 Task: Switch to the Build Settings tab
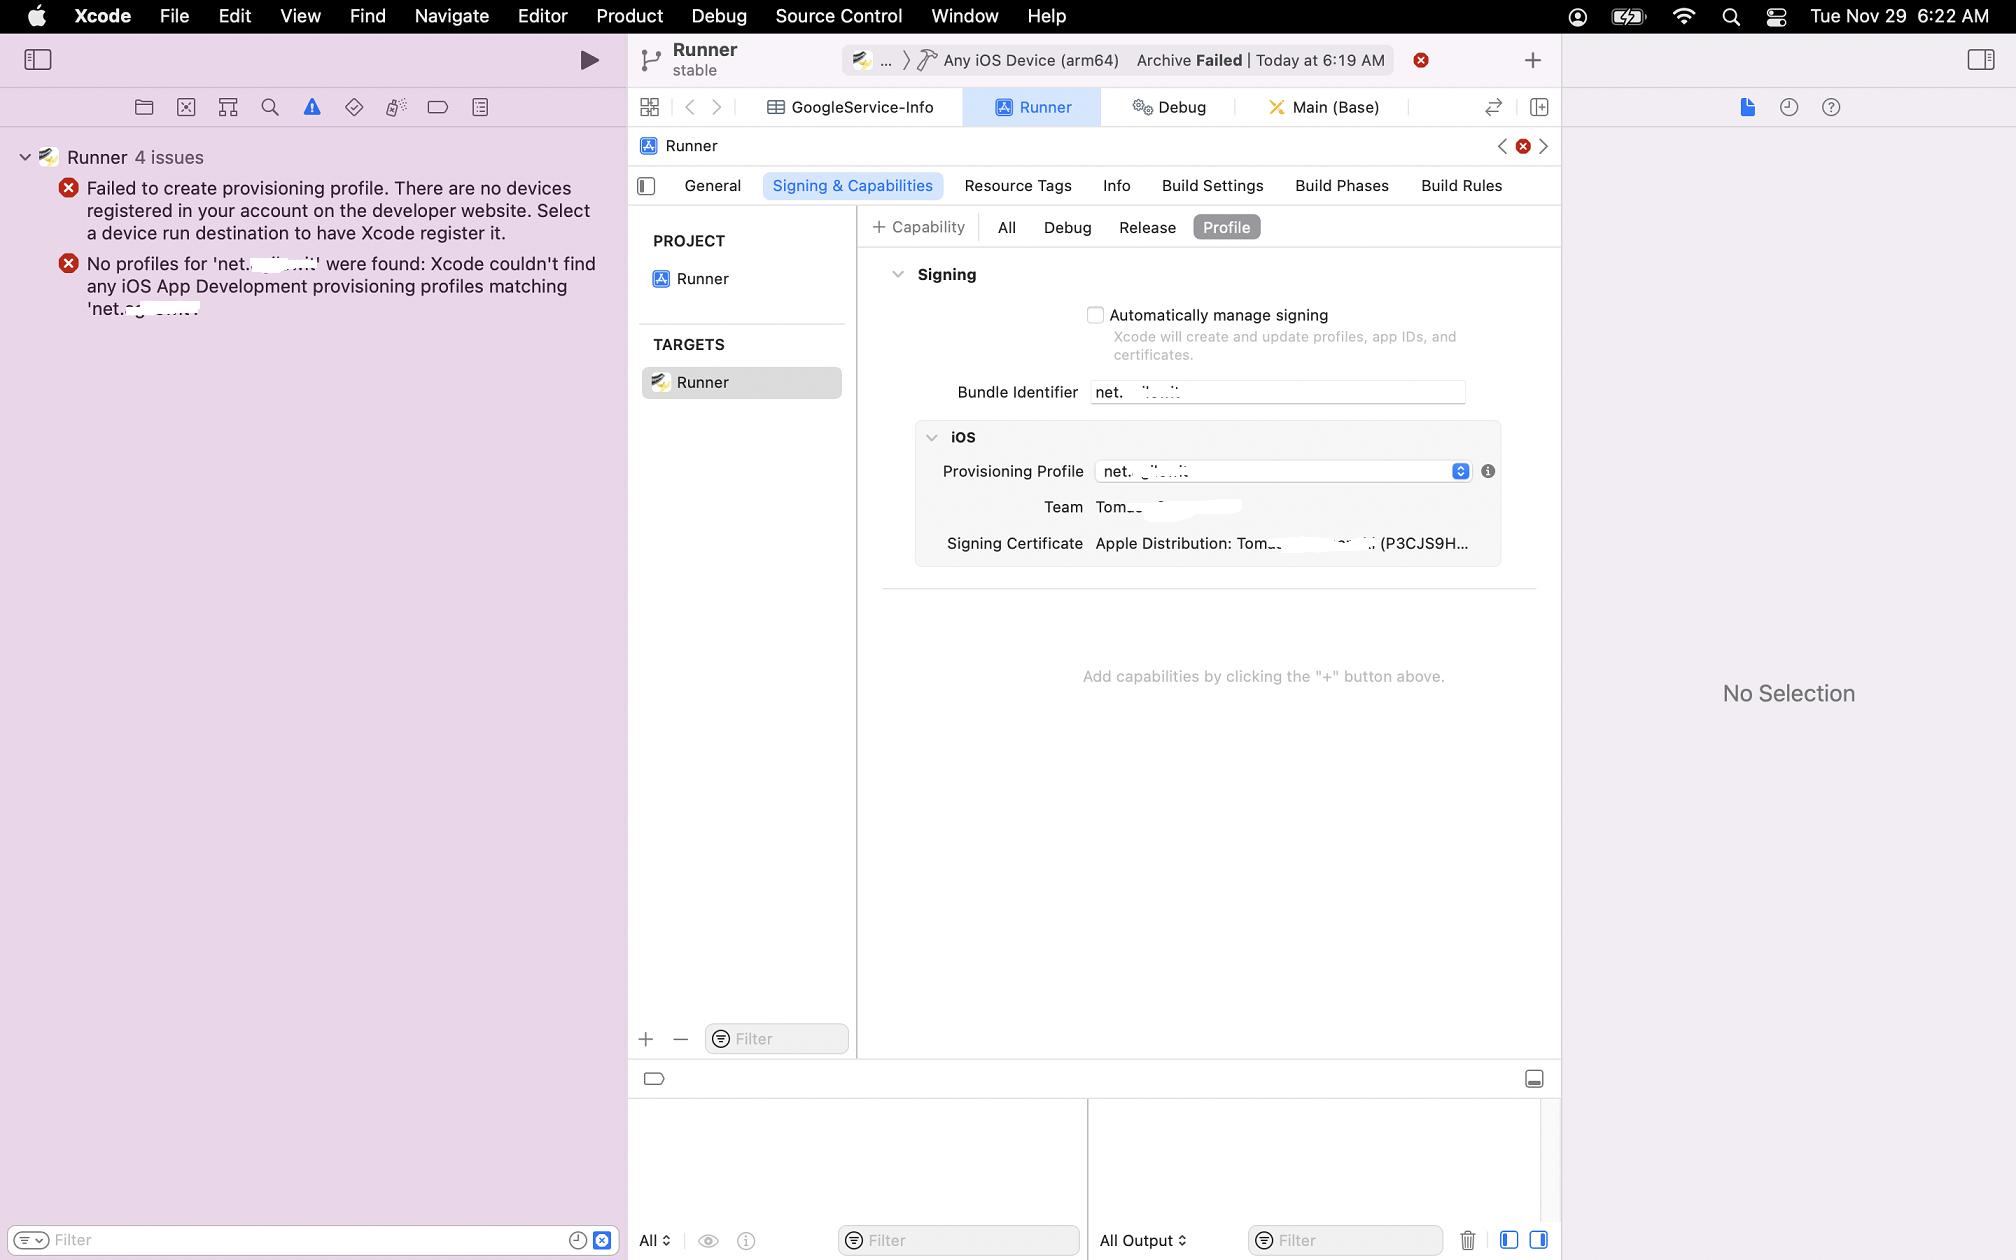[x=1212, y=186]
